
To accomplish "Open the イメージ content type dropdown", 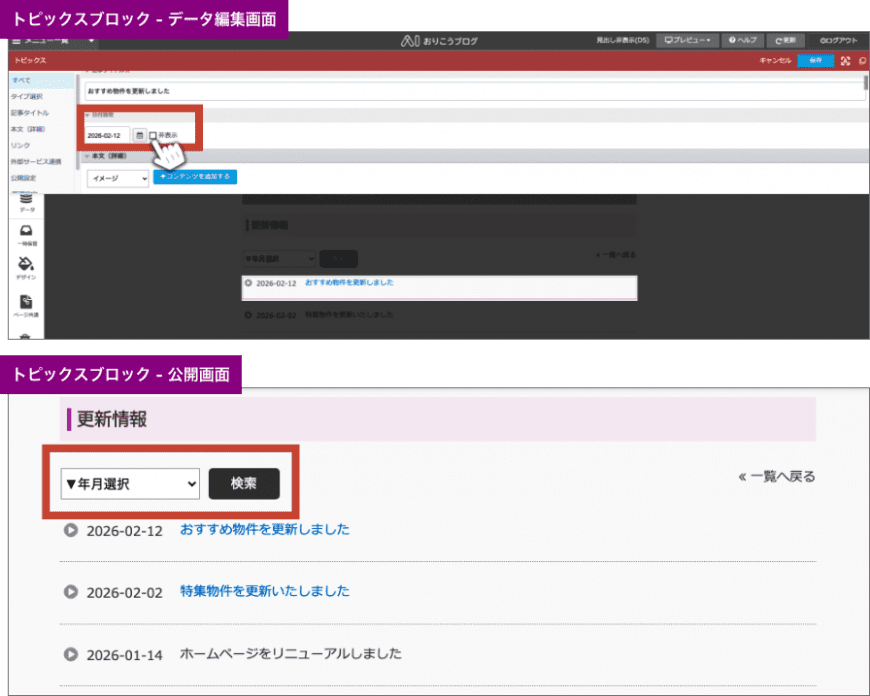I will point(118,178).
